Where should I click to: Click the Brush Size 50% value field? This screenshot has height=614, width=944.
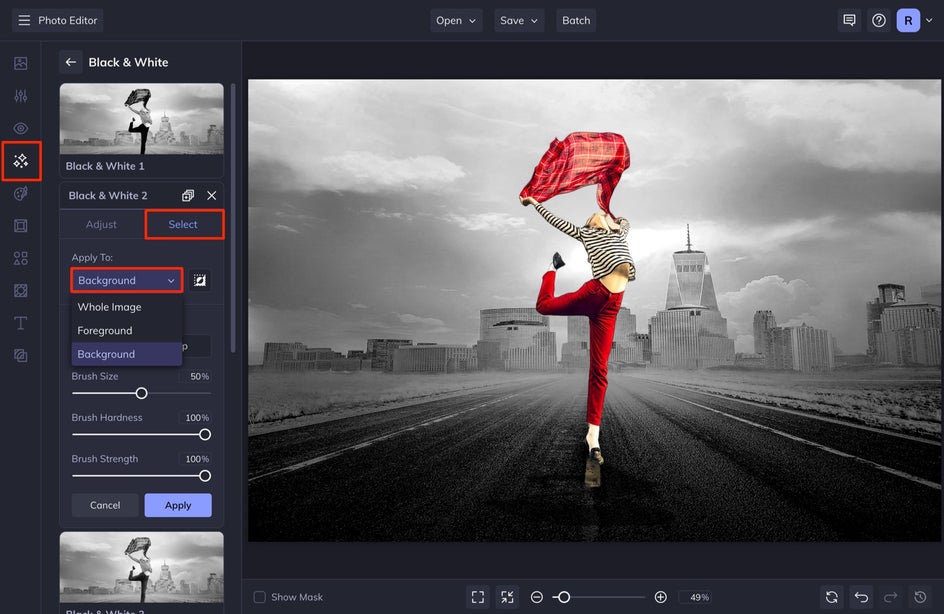click(196, 376)
